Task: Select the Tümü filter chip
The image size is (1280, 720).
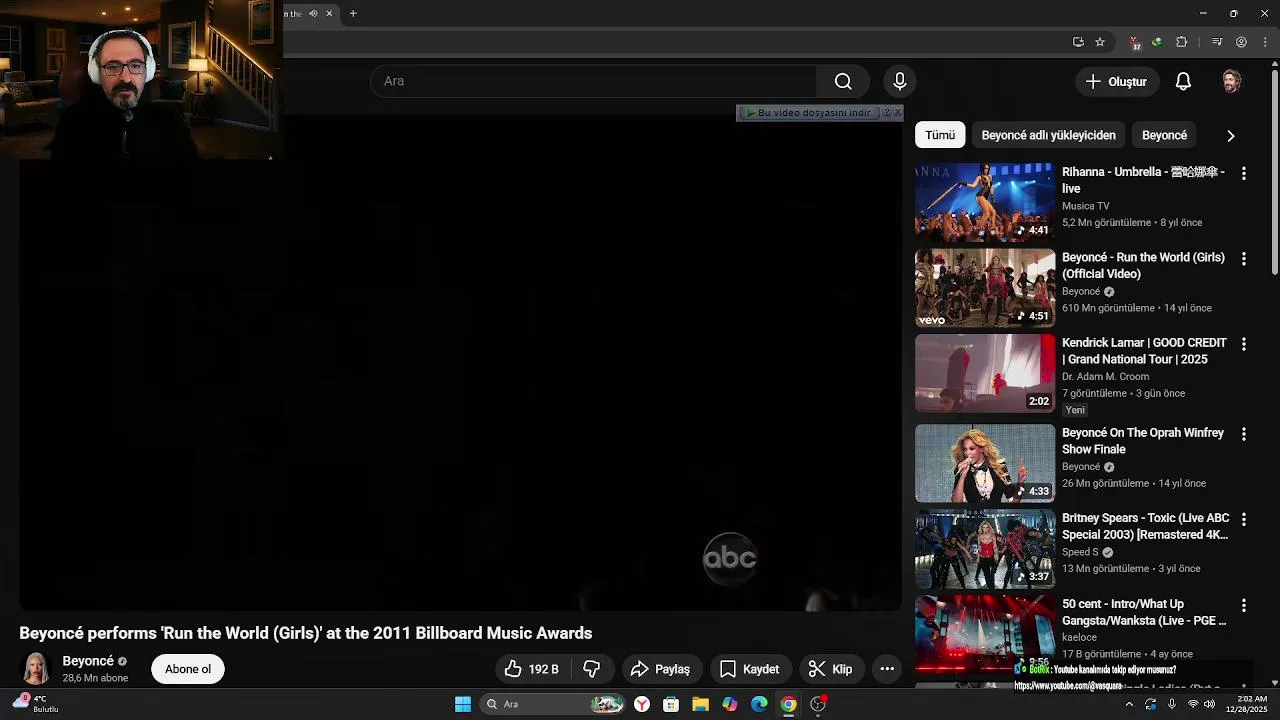Action: tap(940, 135)
